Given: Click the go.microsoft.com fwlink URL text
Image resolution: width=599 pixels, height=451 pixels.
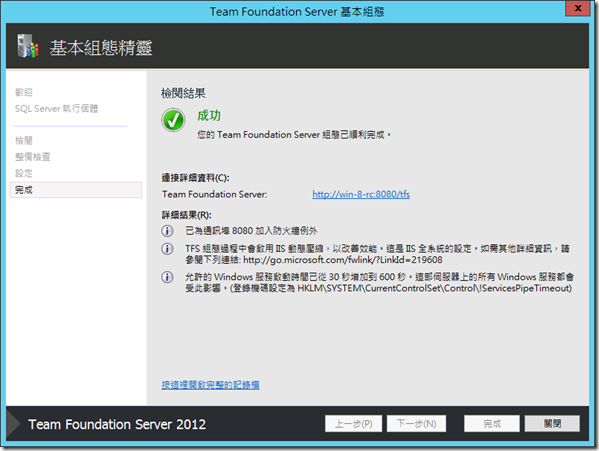Looking at the screenshot, I should coord(343,260).
